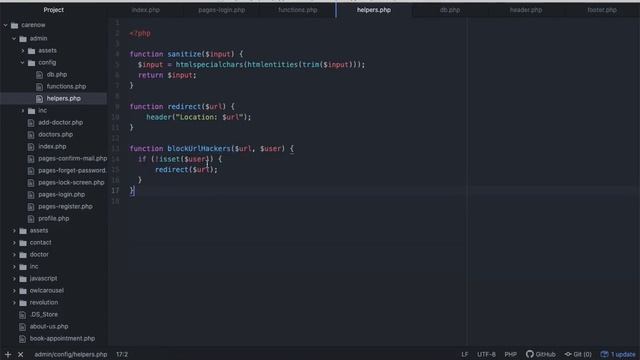
Task: Select the helpers.php tab
Action: point(374,10)
